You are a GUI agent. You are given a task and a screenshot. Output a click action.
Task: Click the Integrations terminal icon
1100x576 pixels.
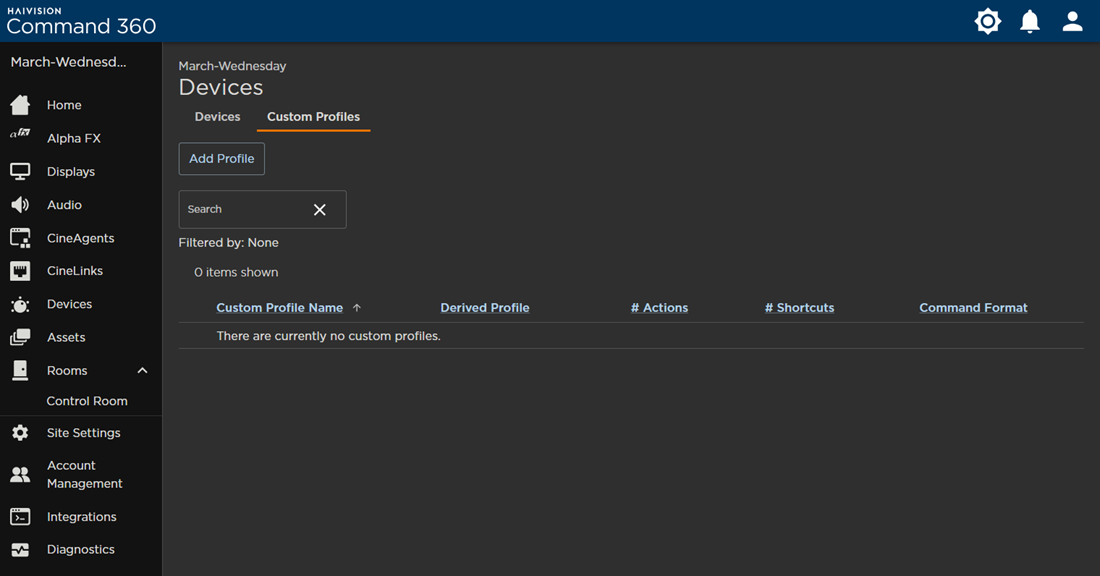(x=20, y=517)
